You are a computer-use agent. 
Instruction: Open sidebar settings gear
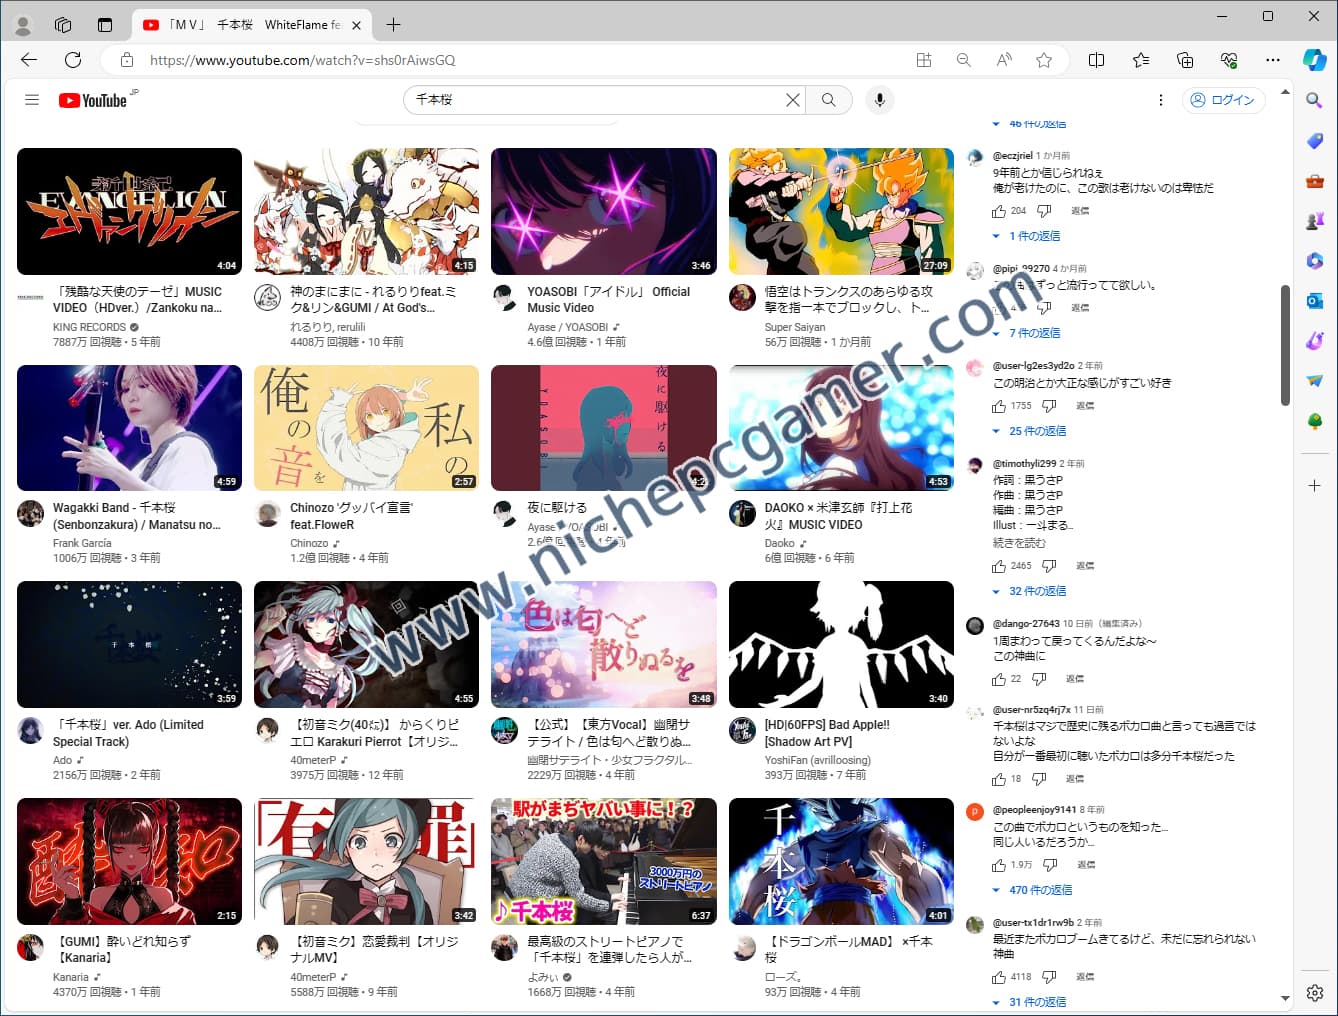tap(1315, 993)
